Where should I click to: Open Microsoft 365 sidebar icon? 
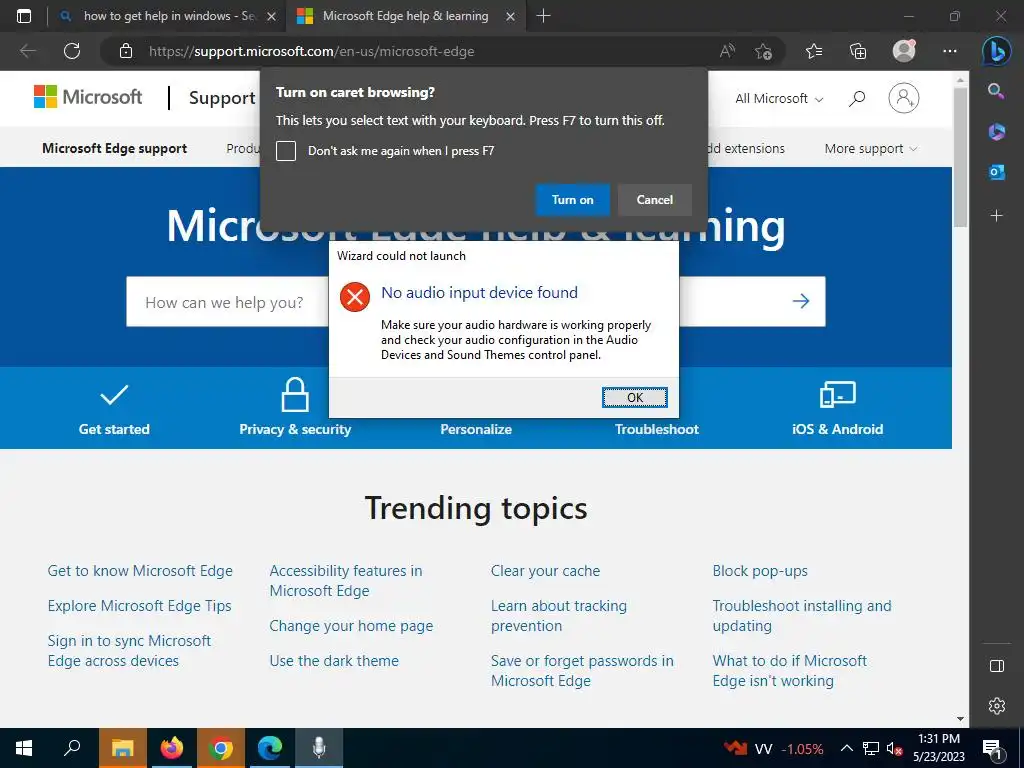(996, 131)
